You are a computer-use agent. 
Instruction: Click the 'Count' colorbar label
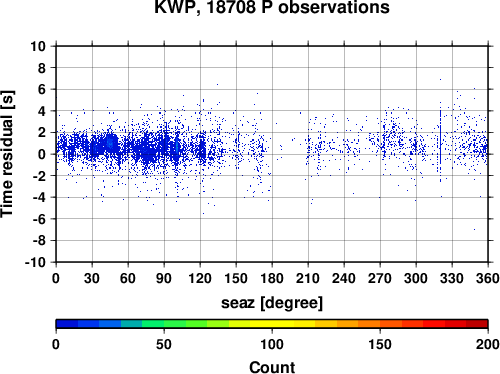272,367
